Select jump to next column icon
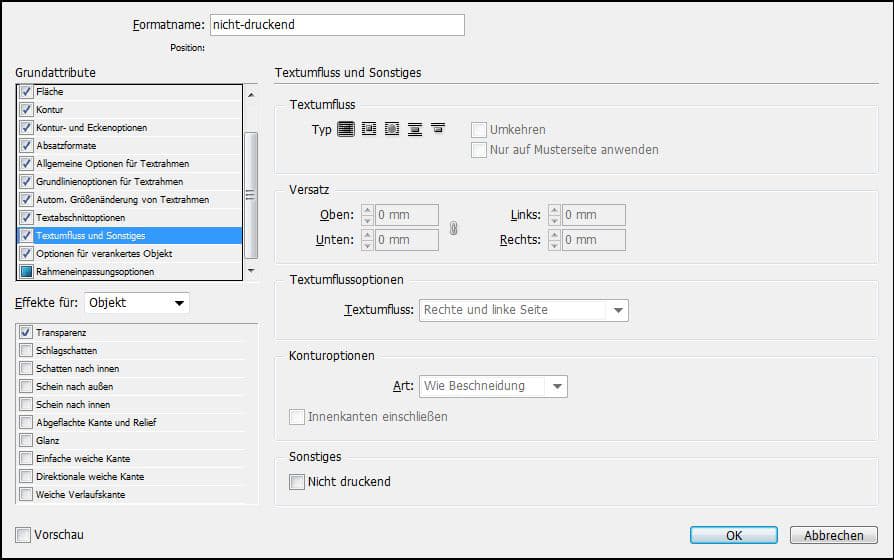 [x=437, y=130]
